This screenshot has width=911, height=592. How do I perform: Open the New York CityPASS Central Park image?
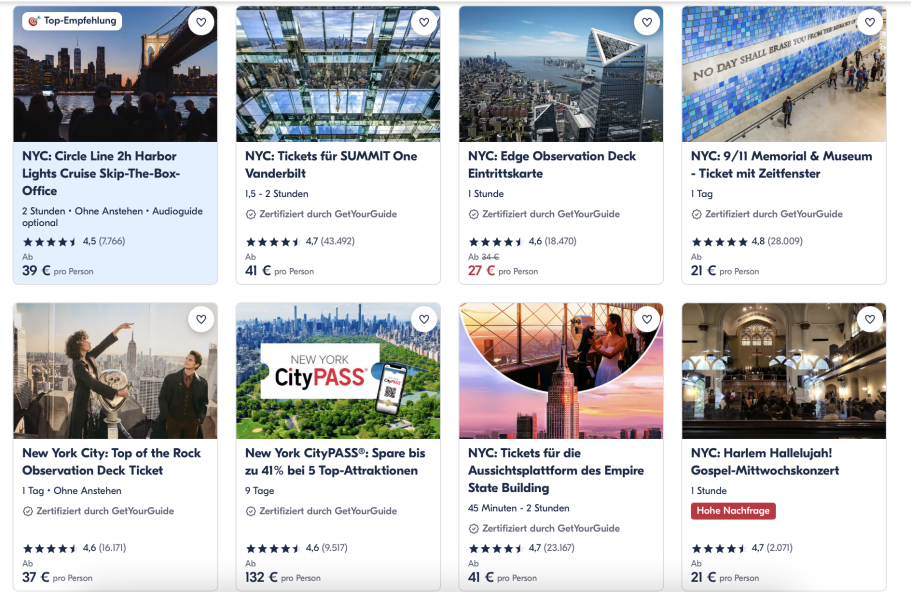(x=338, y=371)
